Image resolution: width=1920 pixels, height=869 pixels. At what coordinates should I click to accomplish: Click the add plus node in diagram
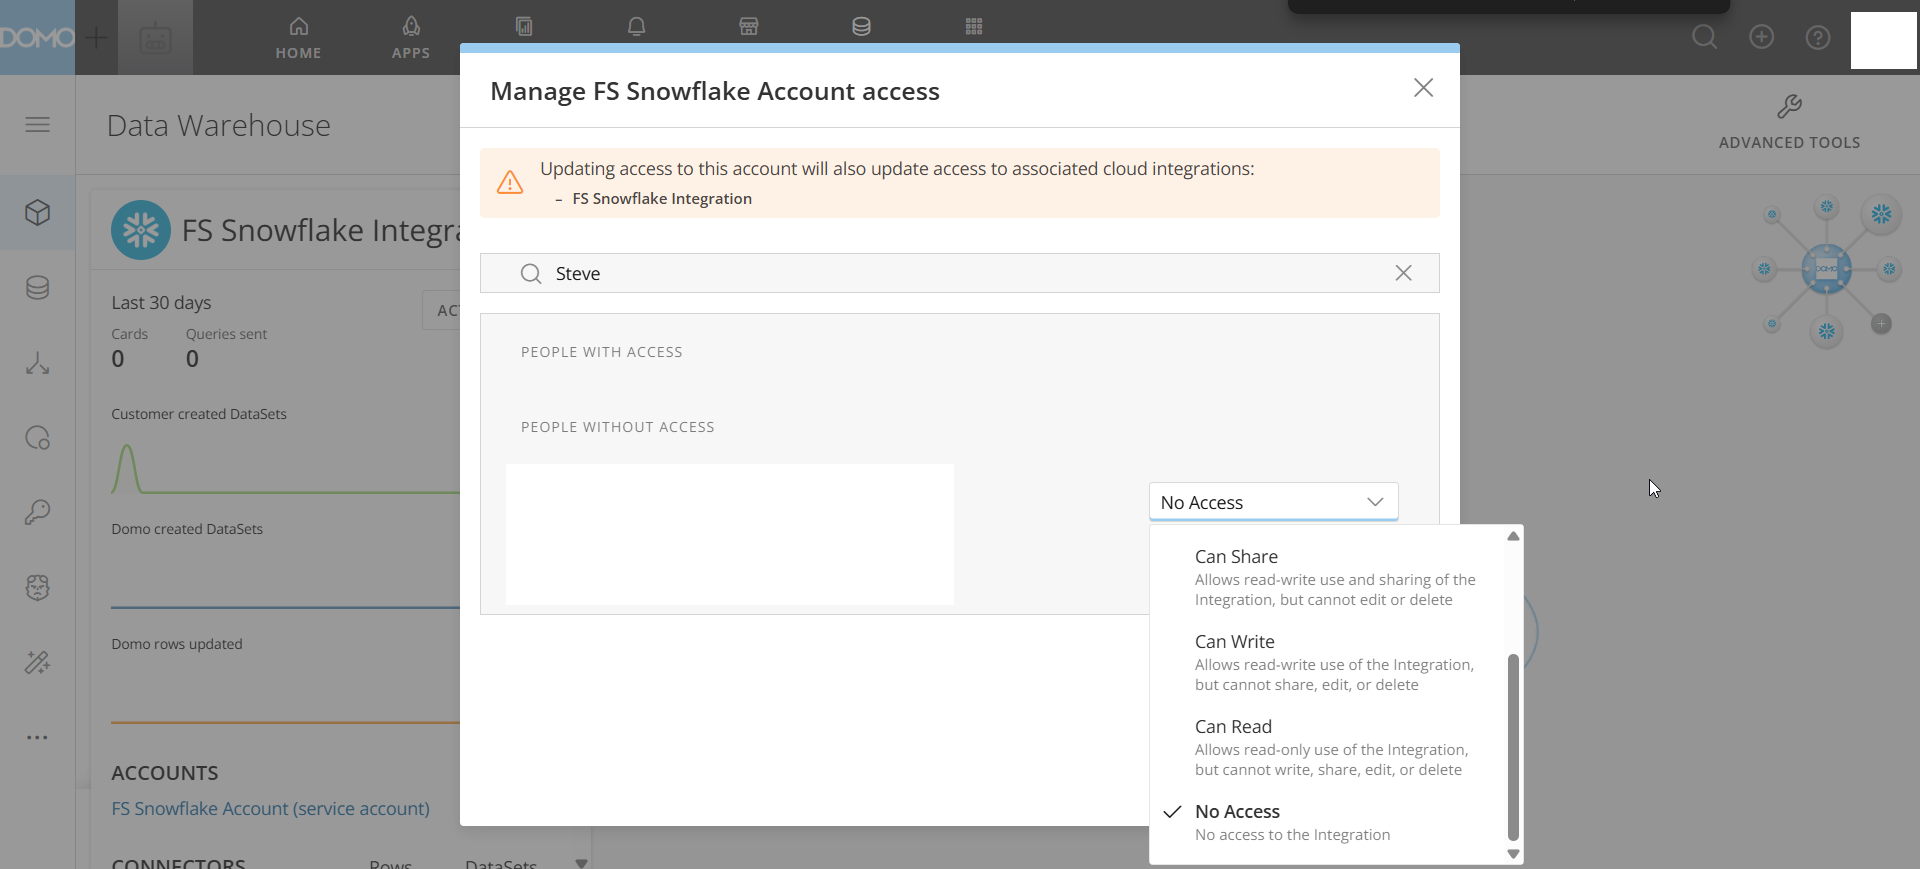(x=1881, y=324)
